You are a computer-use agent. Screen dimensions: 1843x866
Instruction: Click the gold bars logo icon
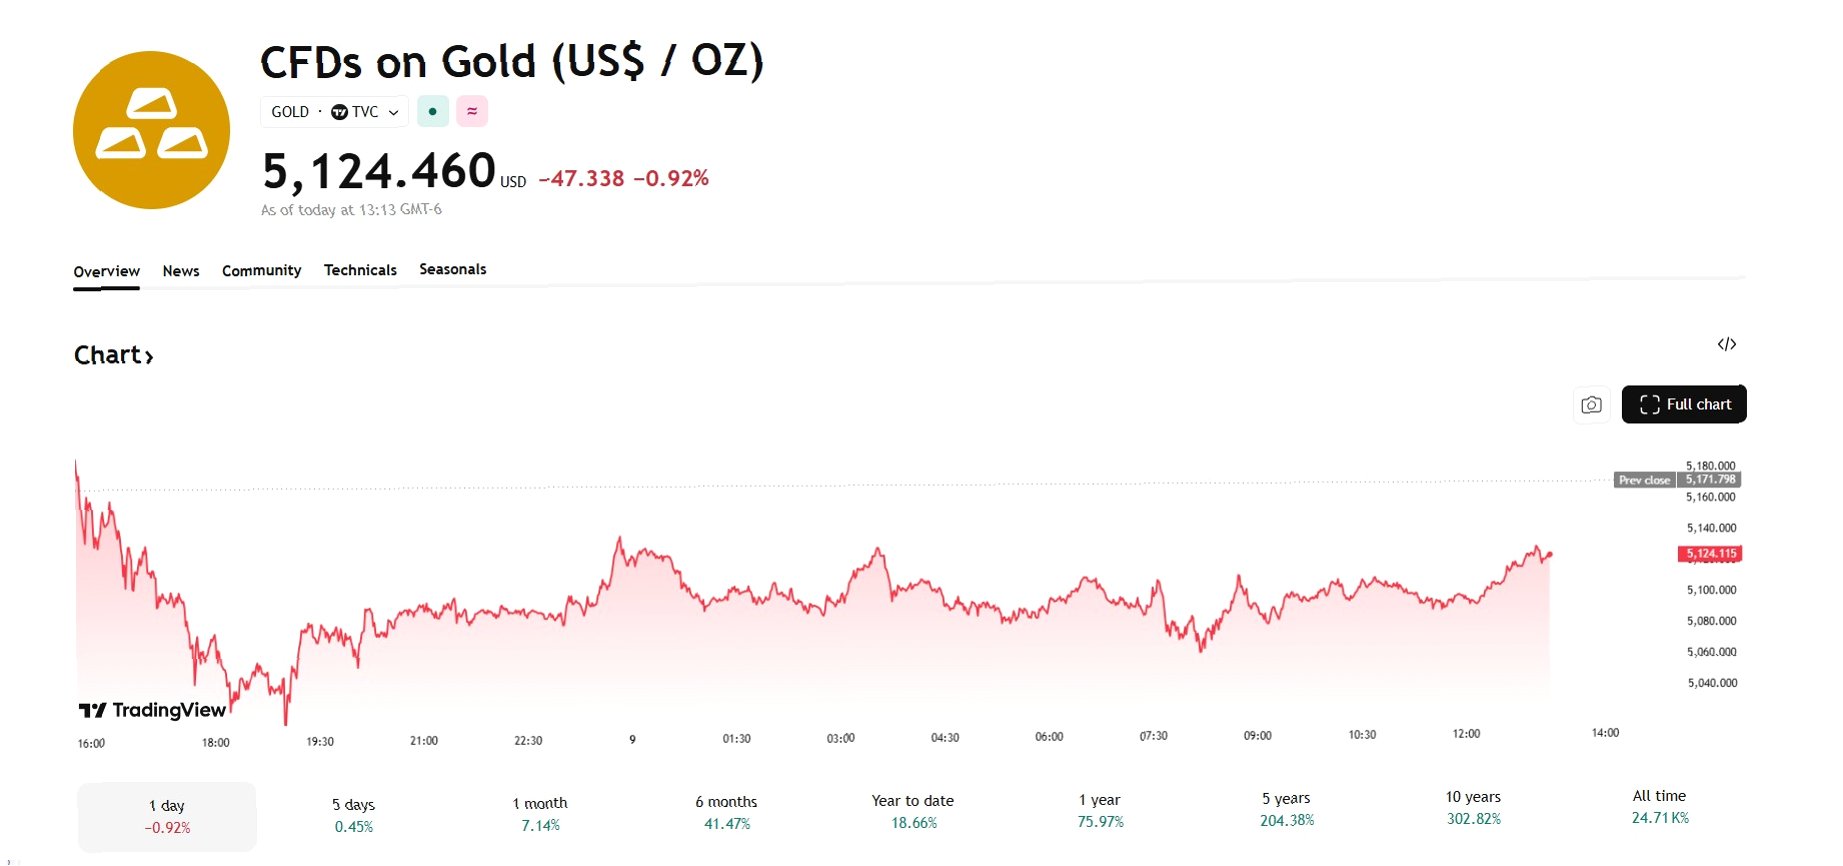(151, 130)
